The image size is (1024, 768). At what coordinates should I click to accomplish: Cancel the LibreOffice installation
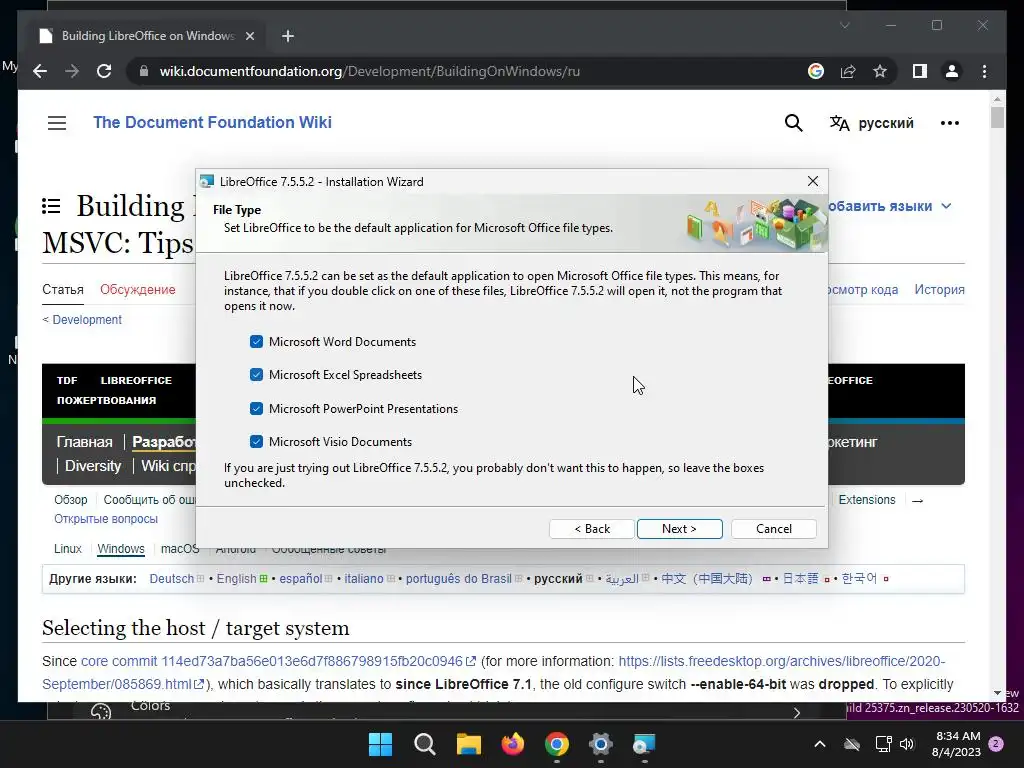[x=774, y=529]
